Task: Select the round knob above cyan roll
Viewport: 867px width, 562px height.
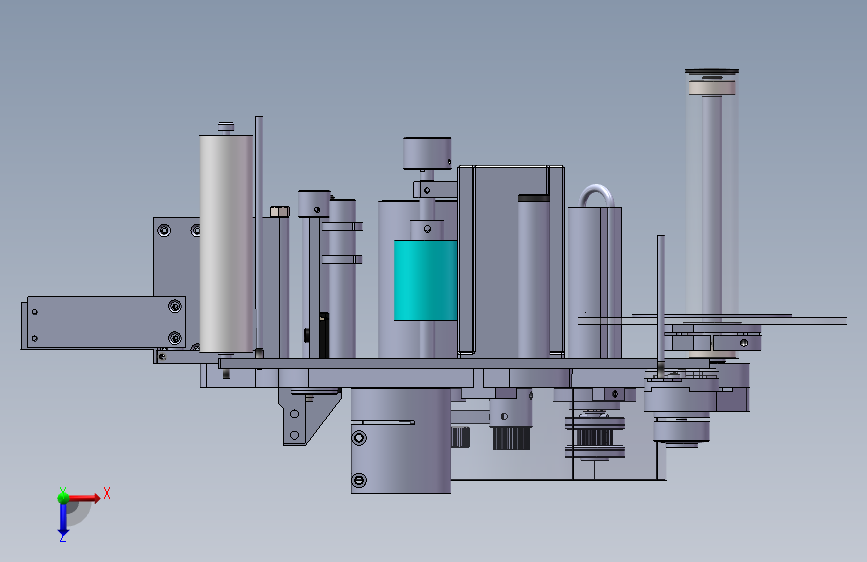Action: coord(427,153)
